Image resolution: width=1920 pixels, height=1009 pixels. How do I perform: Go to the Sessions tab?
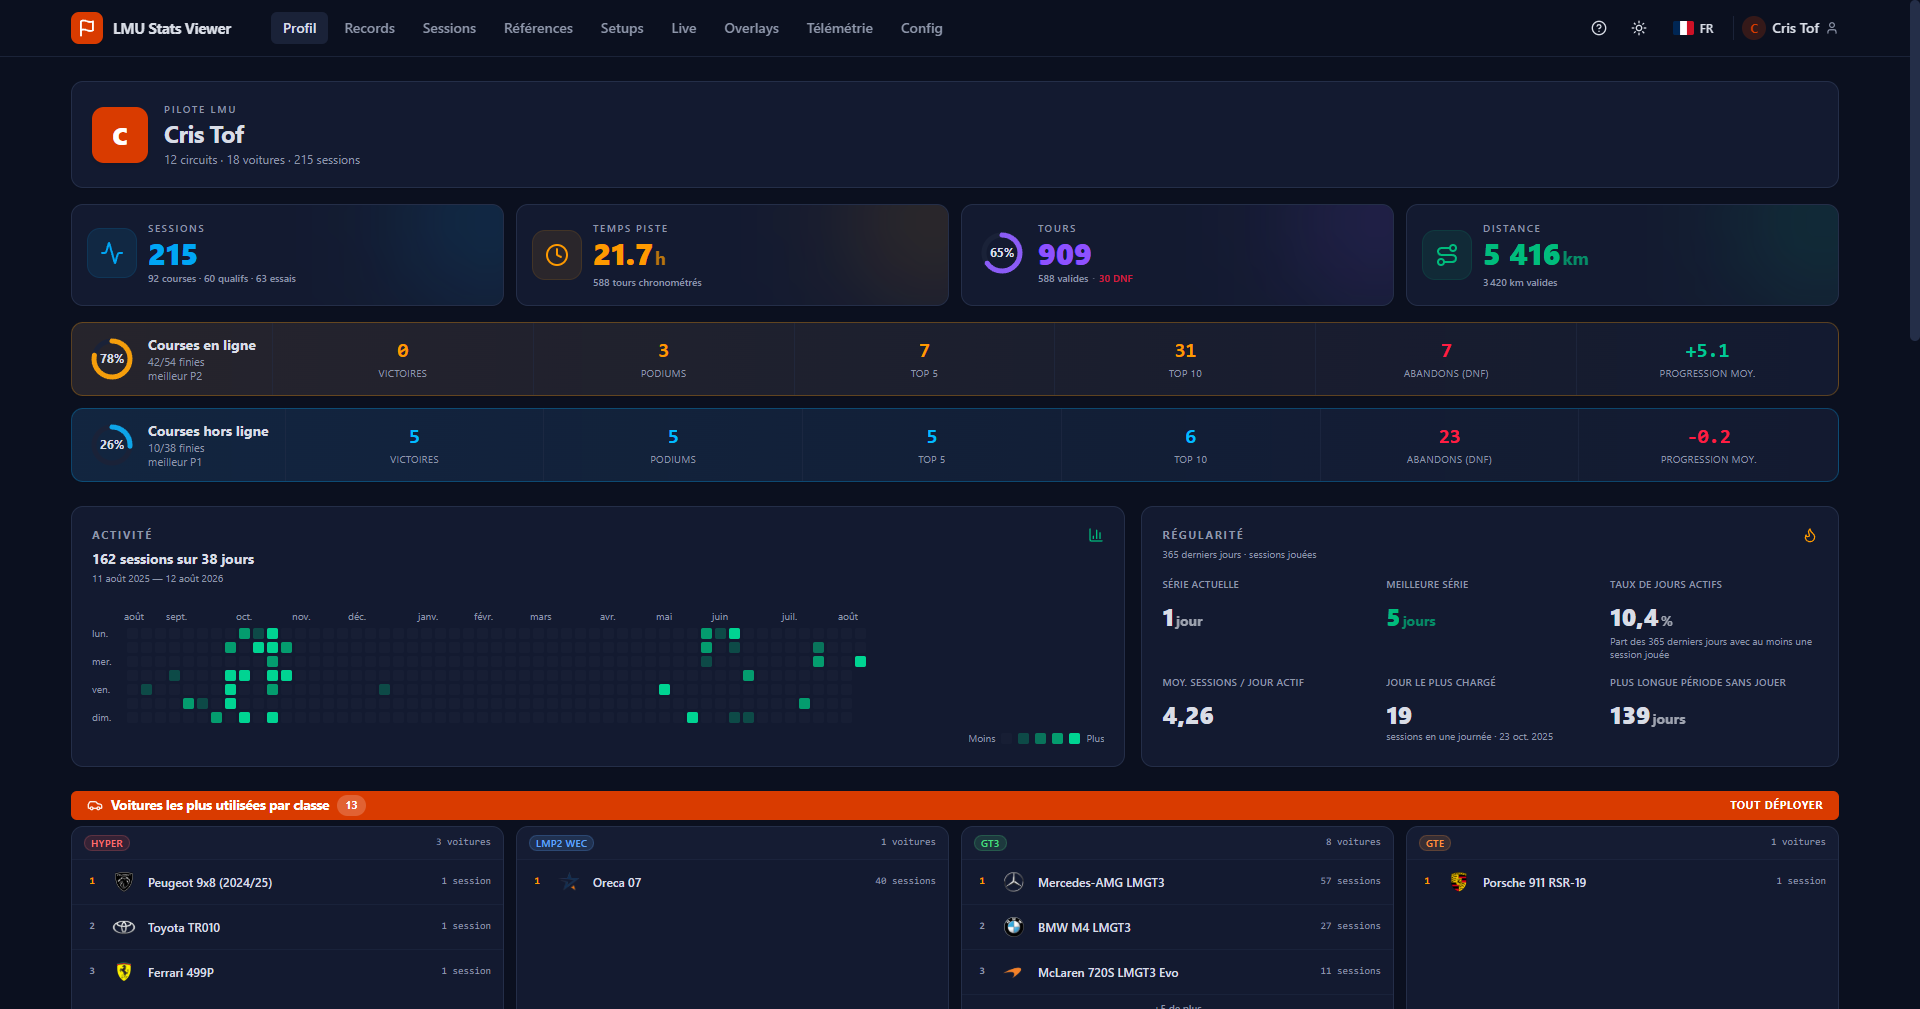click(449, 28)
